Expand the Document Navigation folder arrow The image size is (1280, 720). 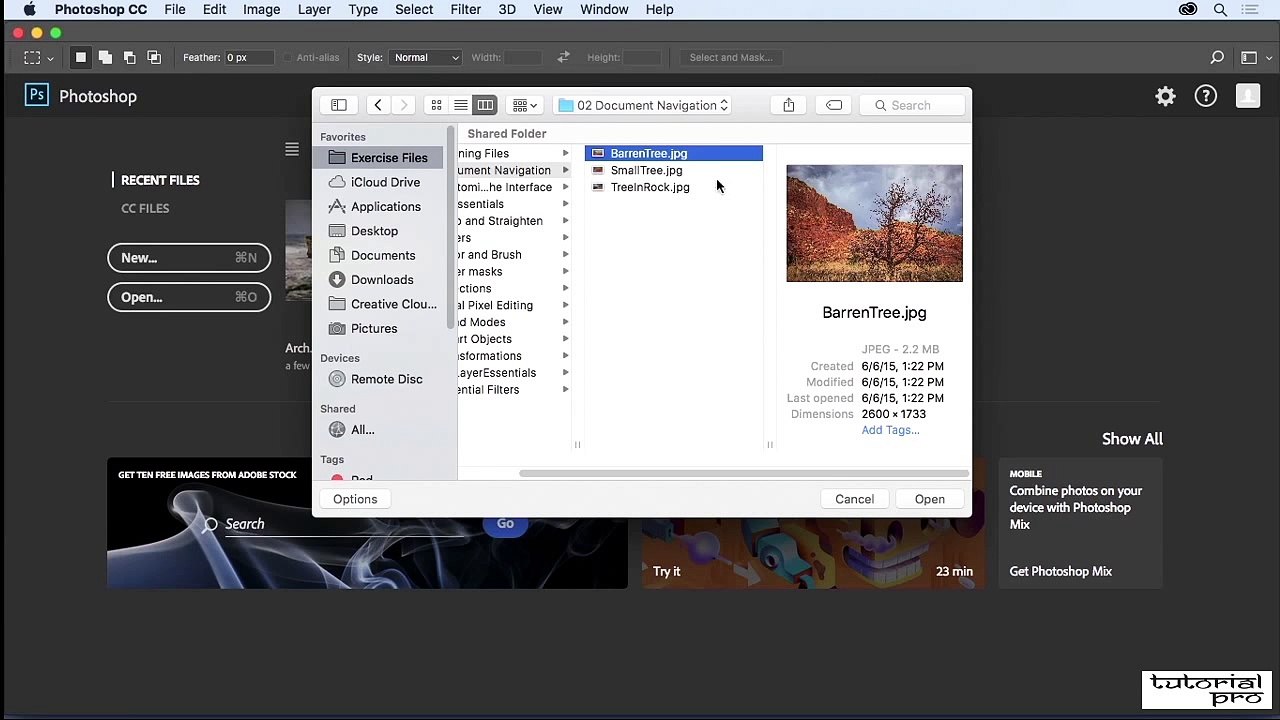tap(565, 170)
